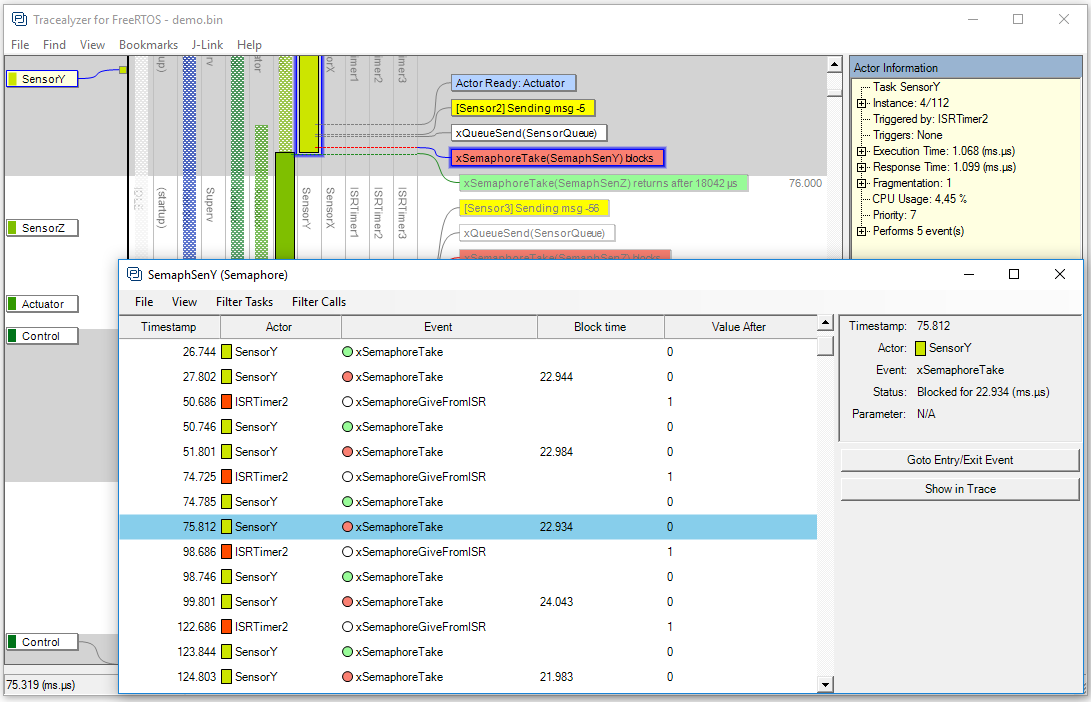1091x702 pixels.
Task: Click the xQueueSend(SensorQueue) event below Sensor2 message
Action: coord(529,133)
